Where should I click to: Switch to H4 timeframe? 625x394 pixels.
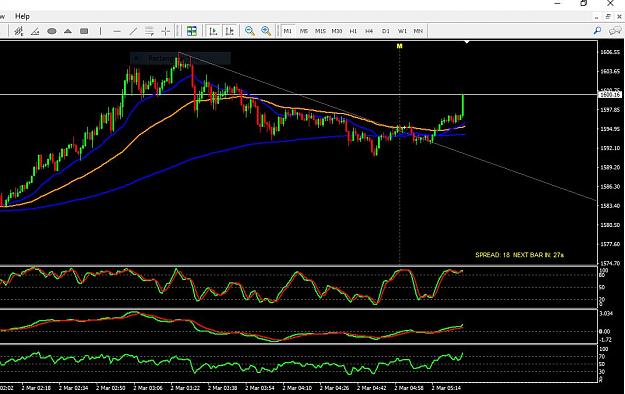[369, 31]
